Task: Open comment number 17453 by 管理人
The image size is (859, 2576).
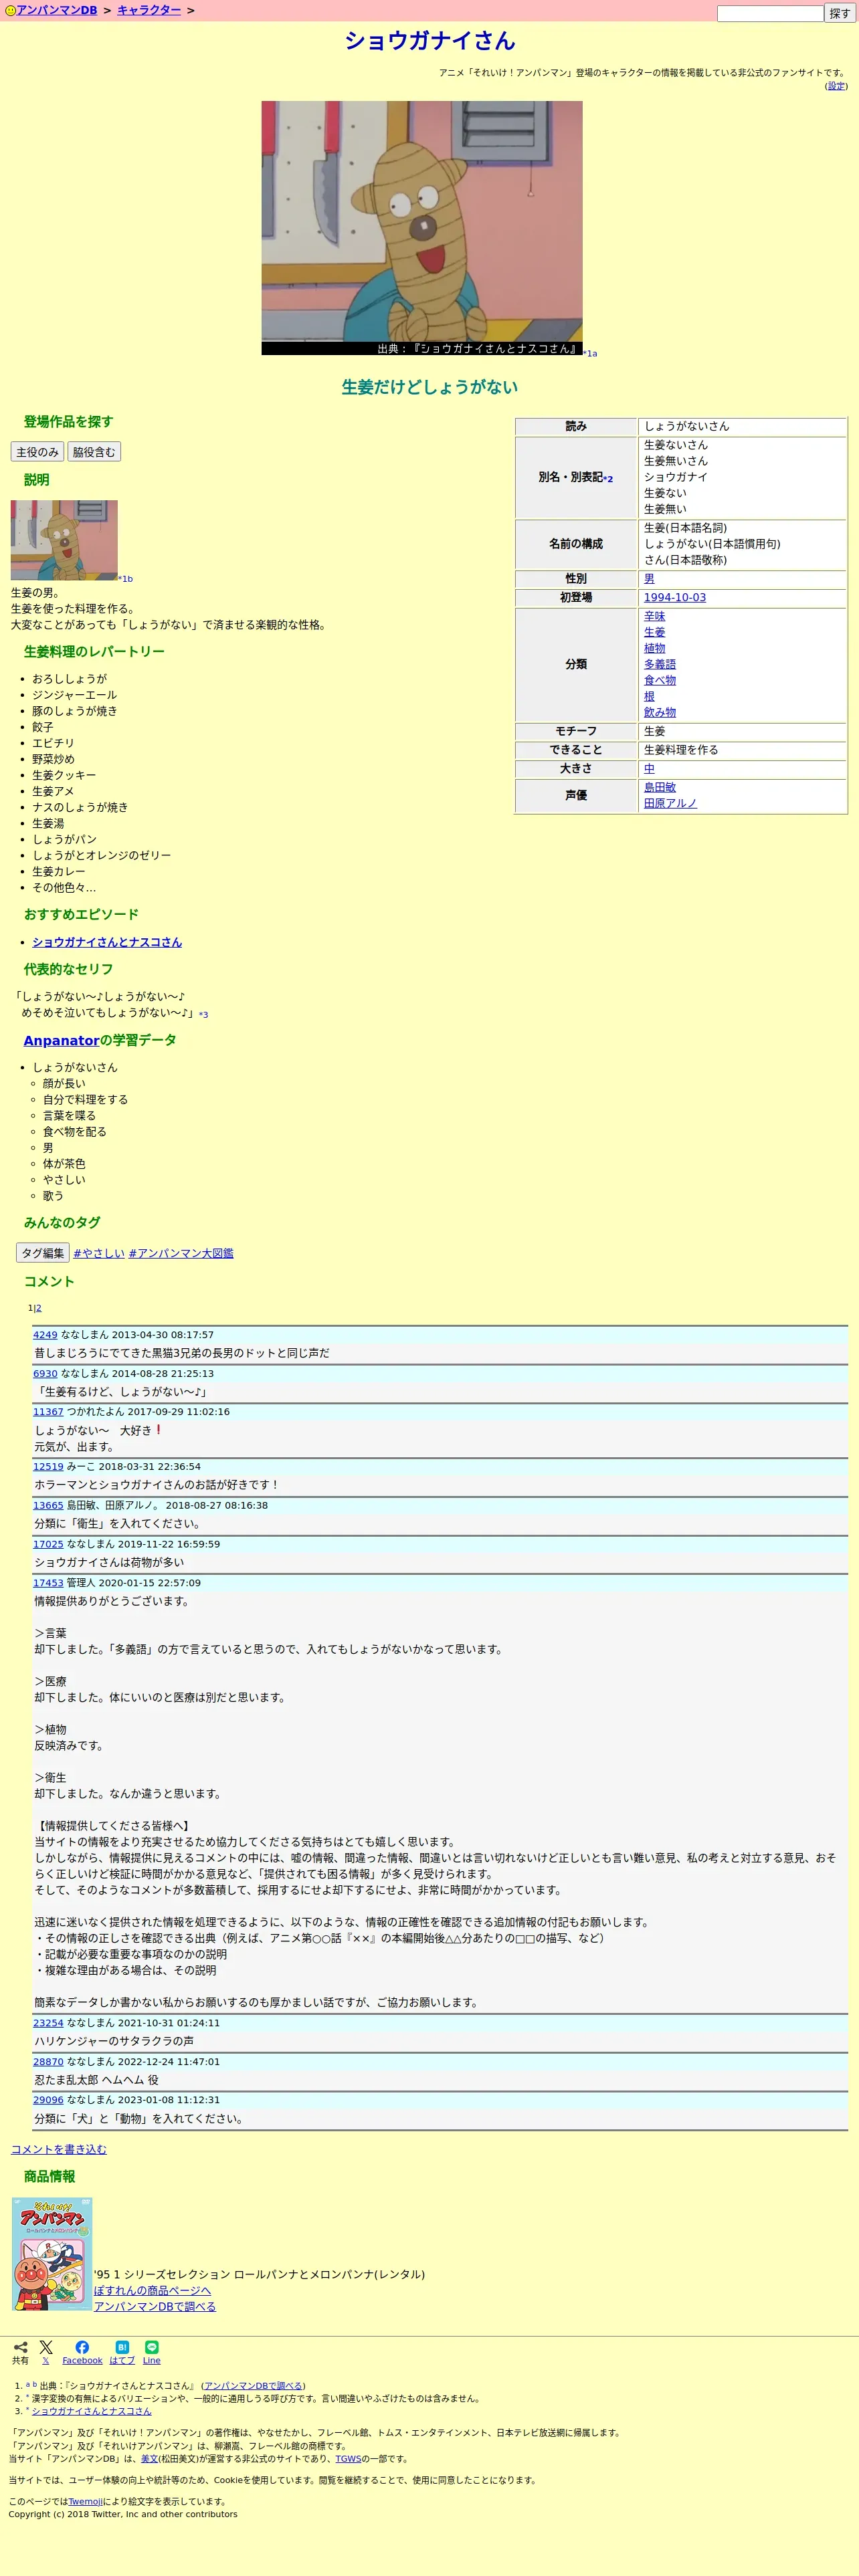Action: [x=48, y=1583]
